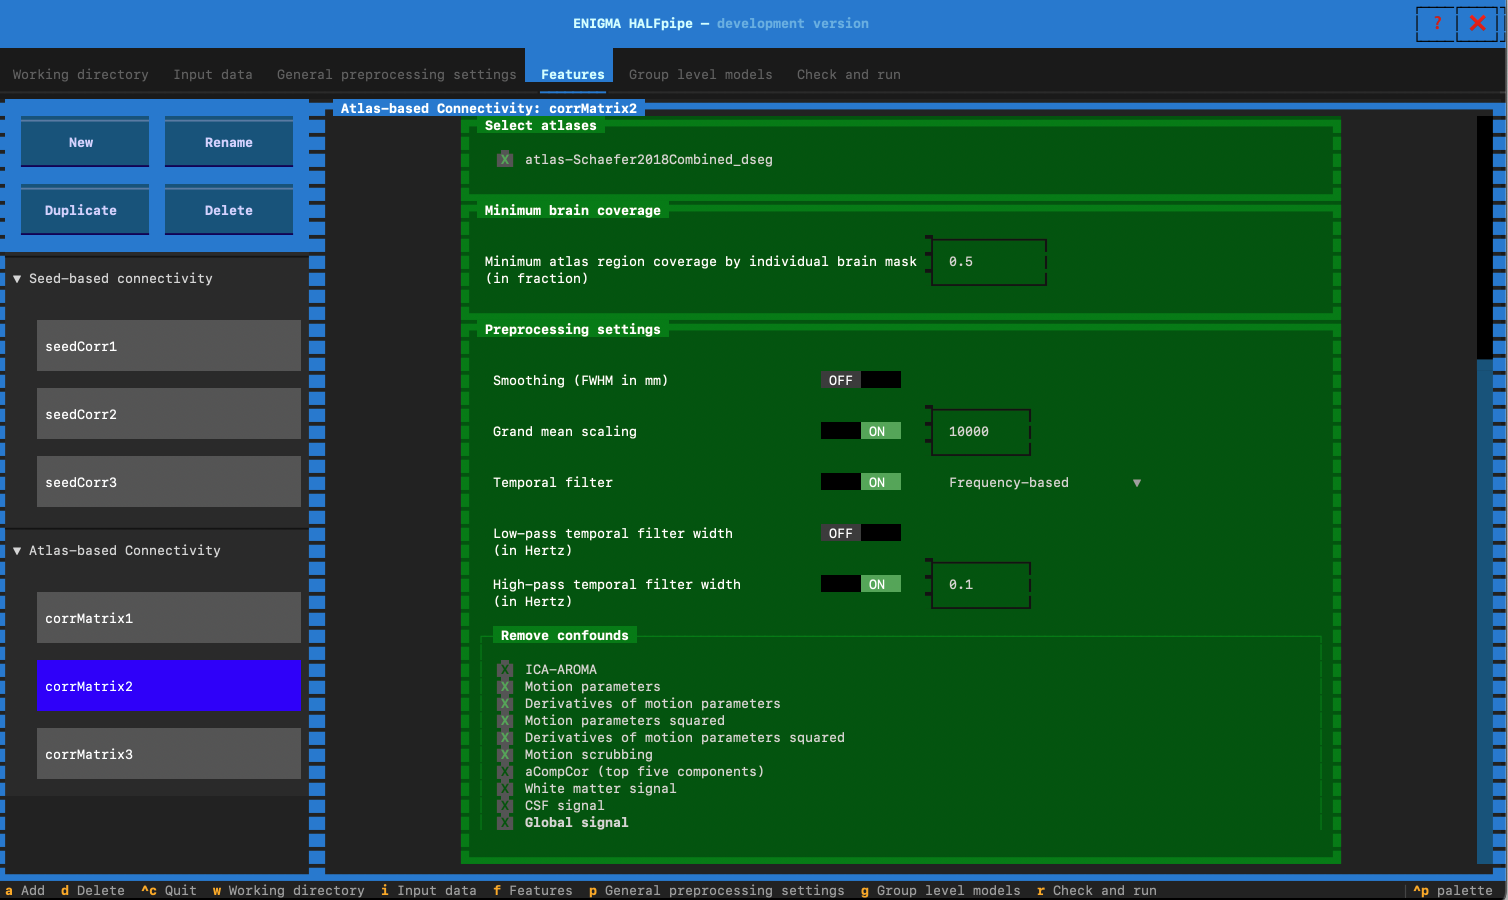The image size is (1508, 900).
Task: Switch to Check and run tab
Action: [x=849, y=75]
